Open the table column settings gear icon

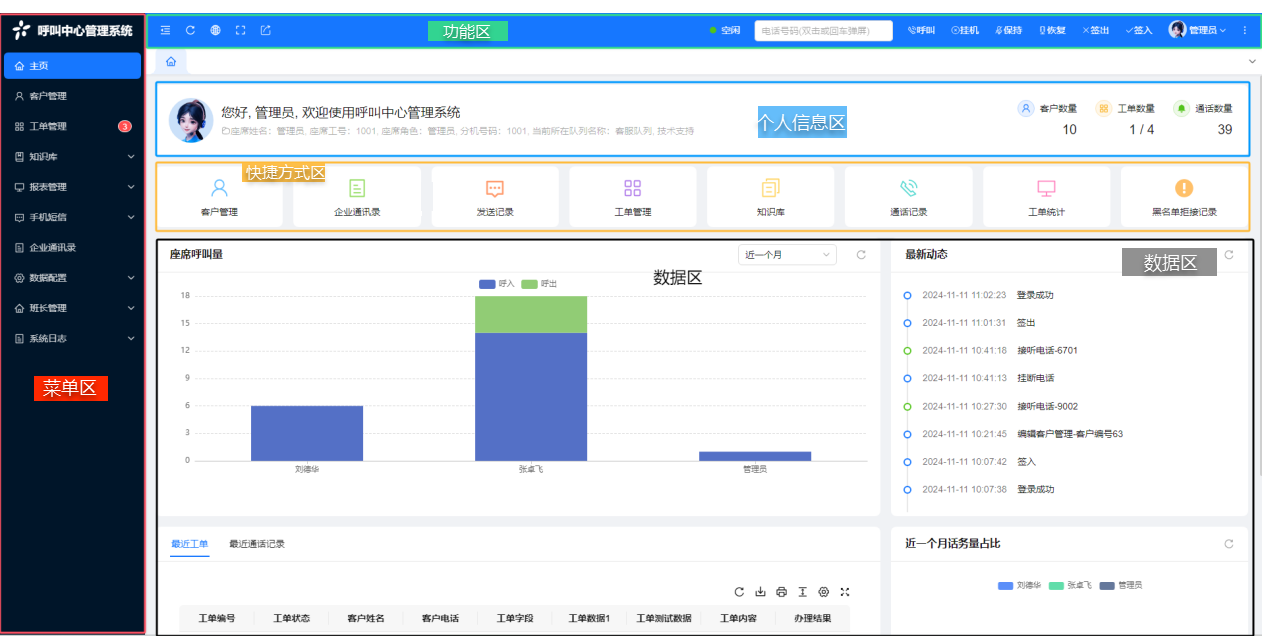[x=823, y=592]
